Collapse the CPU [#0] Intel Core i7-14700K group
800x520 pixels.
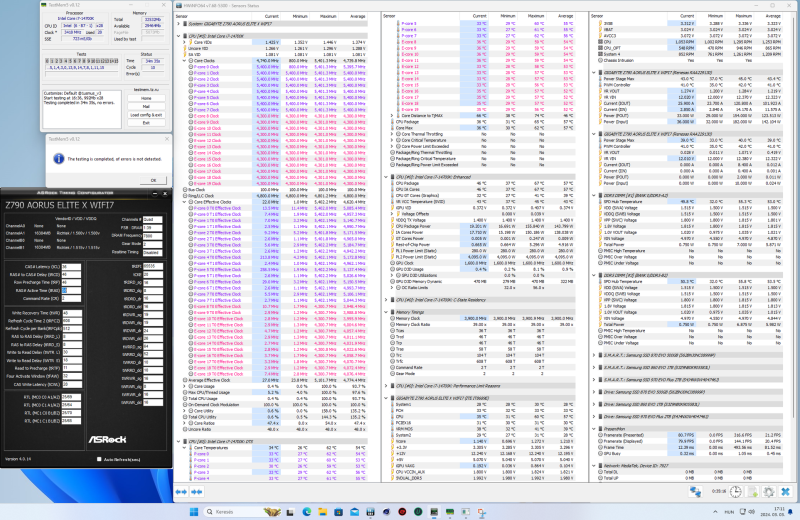[x=179, y=36]
